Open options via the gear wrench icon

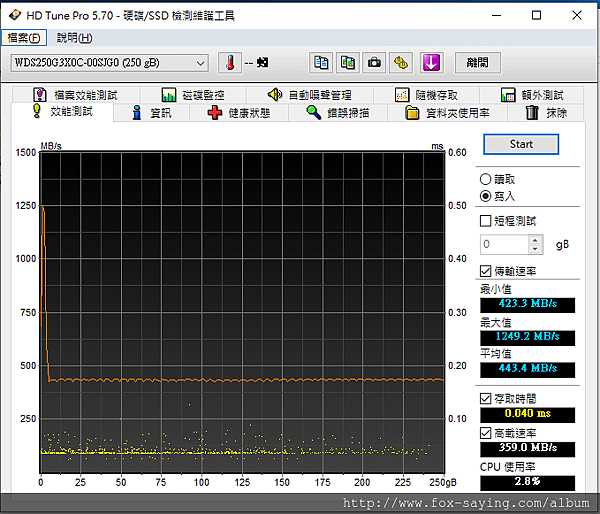[x=401, y=63]
